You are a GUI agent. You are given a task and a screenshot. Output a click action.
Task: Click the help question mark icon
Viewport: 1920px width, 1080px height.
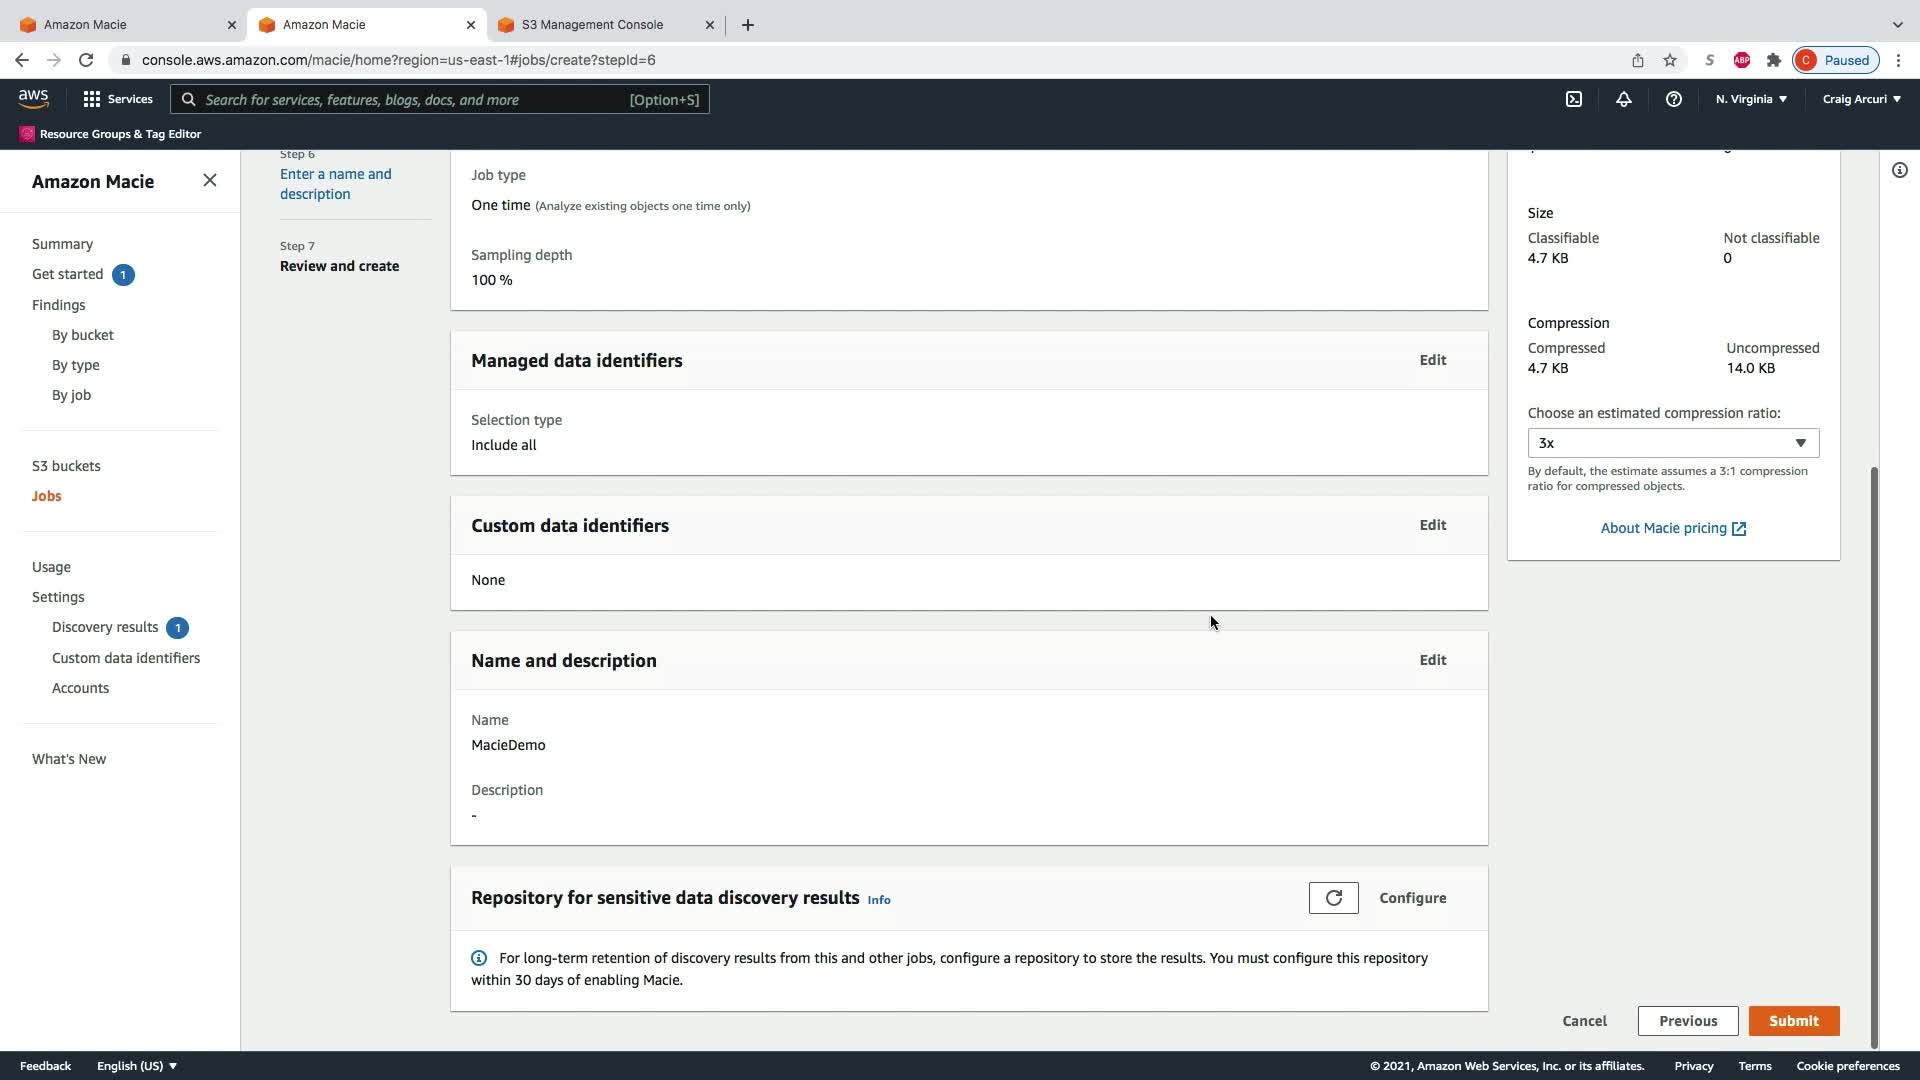1673,99
